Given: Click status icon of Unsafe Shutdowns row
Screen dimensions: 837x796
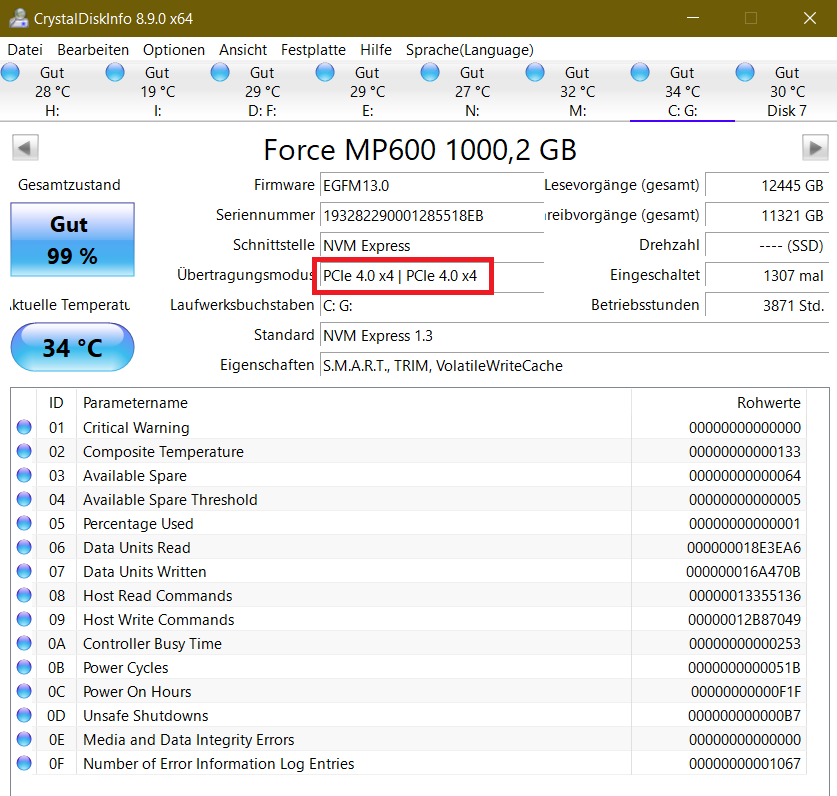Looking at the screenshot, I should coord(24,715).
